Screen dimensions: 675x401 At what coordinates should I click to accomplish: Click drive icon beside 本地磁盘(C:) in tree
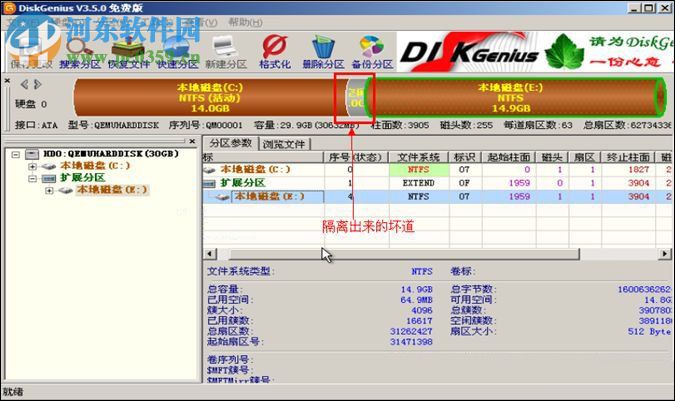49,166
